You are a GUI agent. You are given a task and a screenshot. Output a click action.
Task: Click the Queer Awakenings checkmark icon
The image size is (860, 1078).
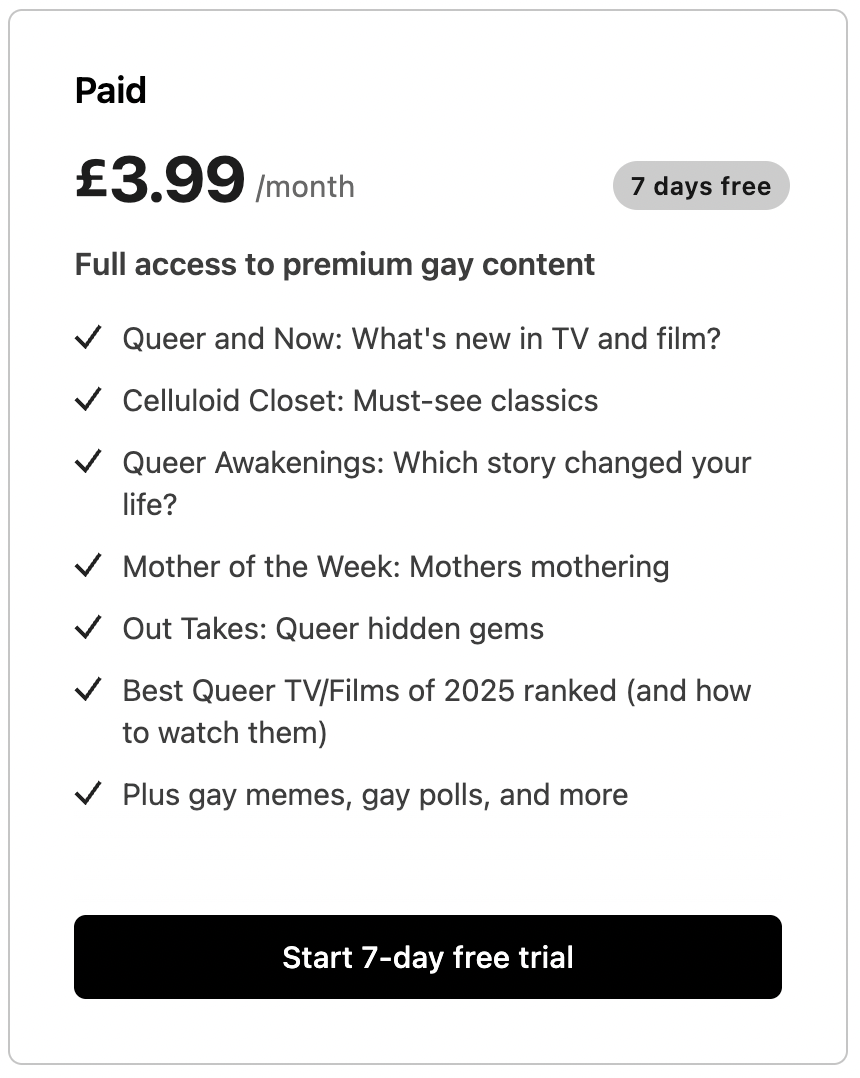click(89, 463)
